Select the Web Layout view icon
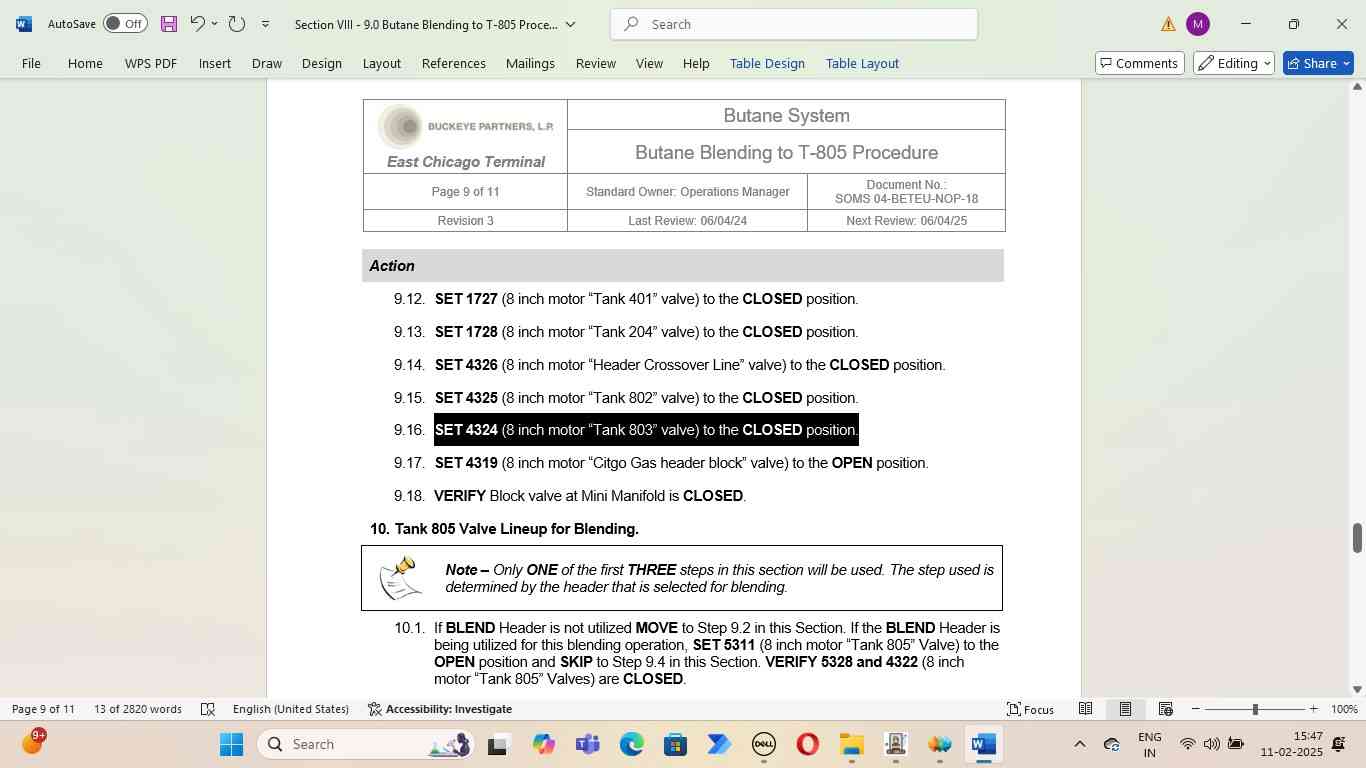1366x768 pixels. 1165,709
